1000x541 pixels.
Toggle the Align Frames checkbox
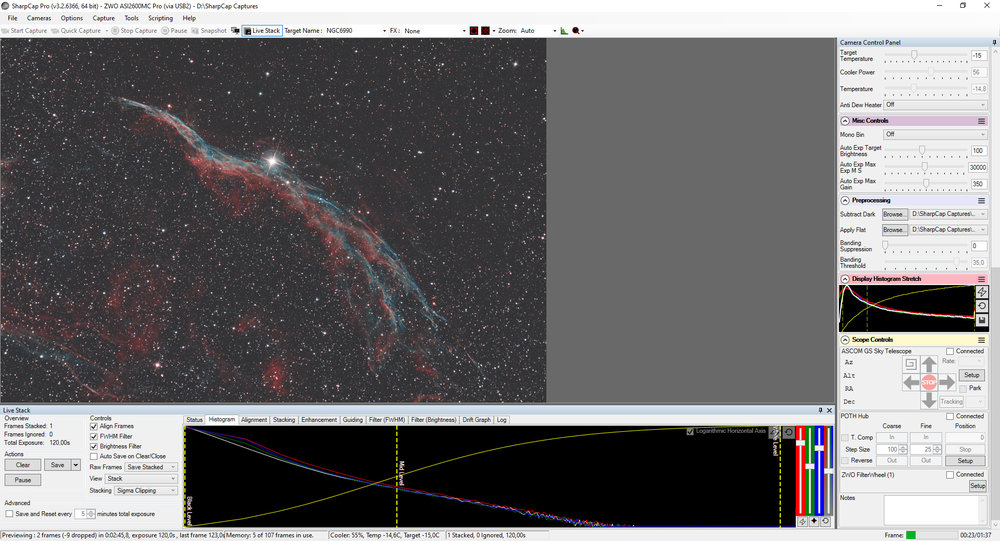pyautogui.click(x=94, y=426)
